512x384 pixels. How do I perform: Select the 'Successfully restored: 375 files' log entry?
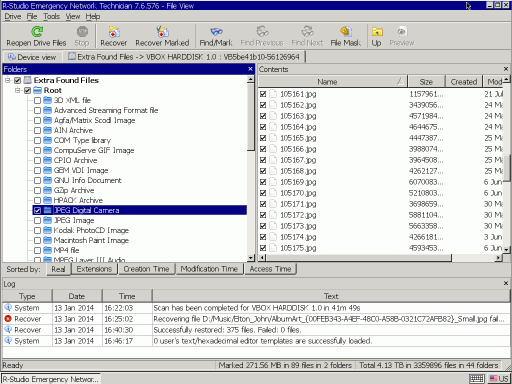point(256,330)
